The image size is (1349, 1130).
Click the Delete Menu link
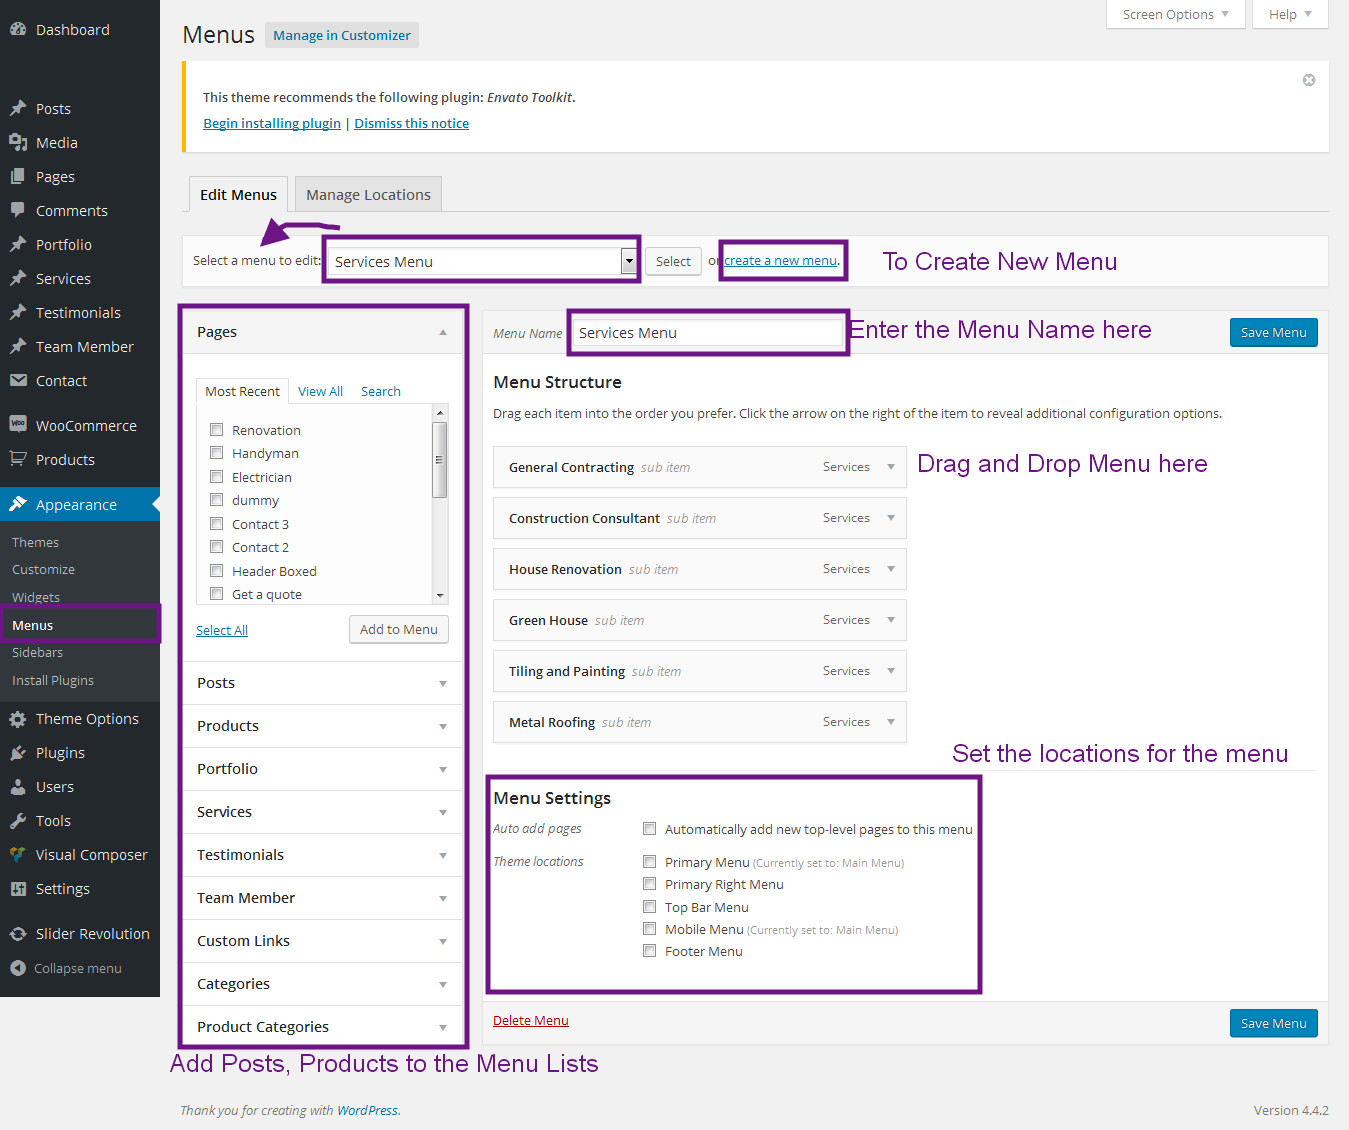point(530,1021)
